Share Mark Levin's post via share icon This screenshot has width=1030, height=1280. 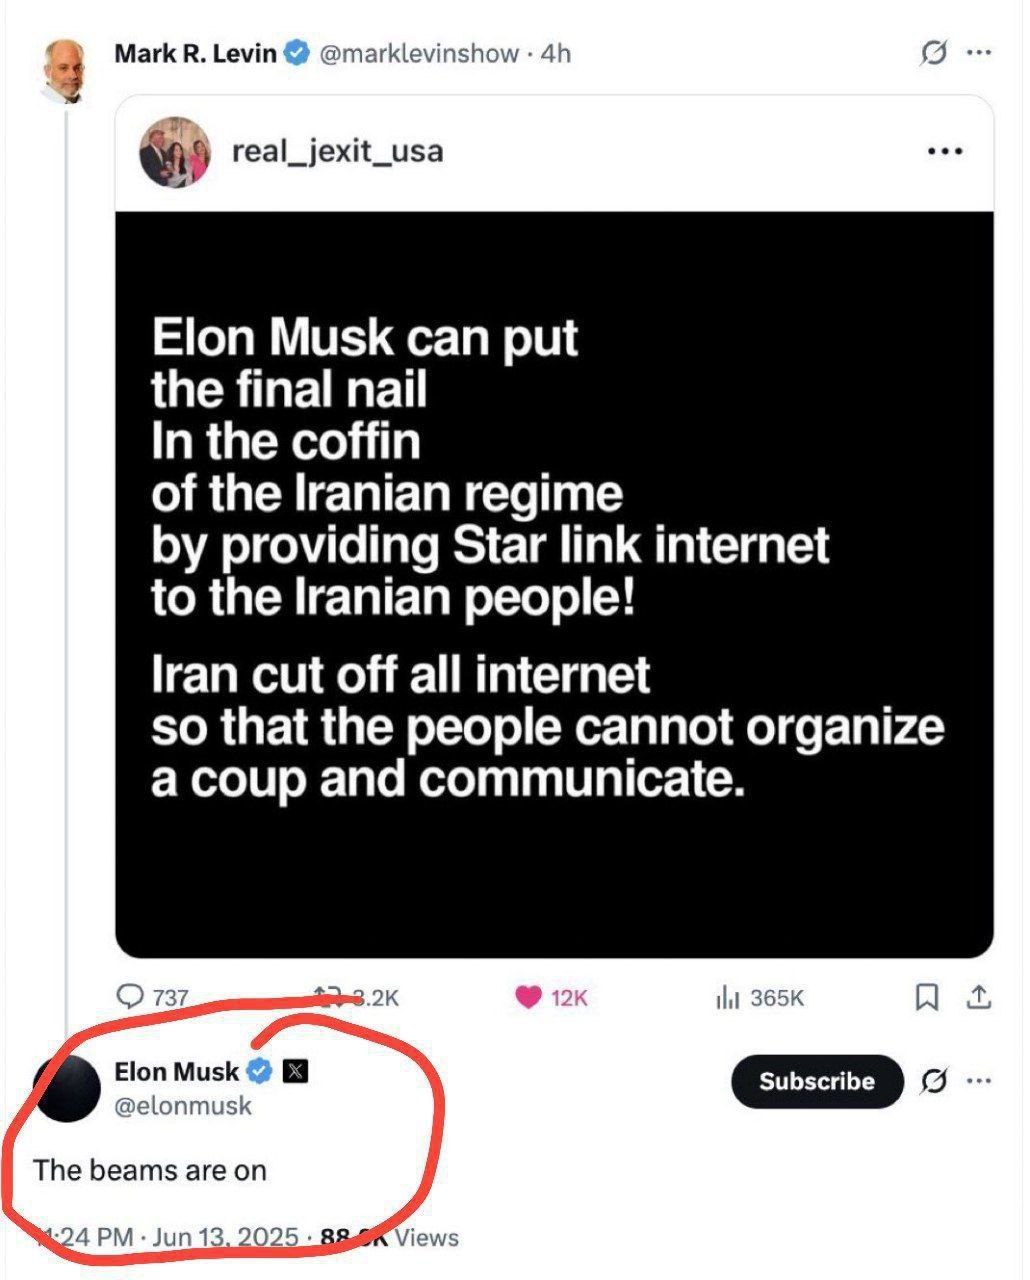tap(979, 996)
